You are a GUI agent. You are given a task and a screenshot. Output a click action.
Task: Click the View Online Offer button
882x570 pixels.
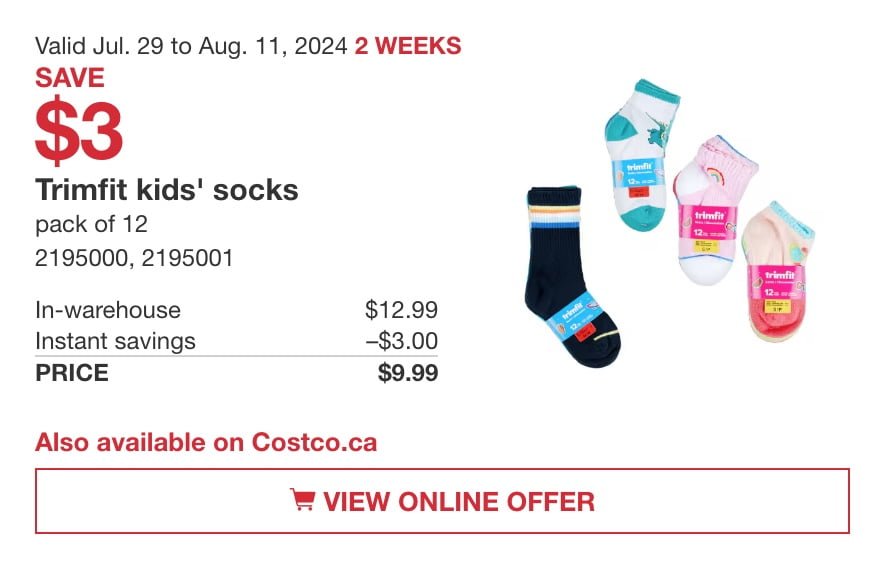click(442, 501)
